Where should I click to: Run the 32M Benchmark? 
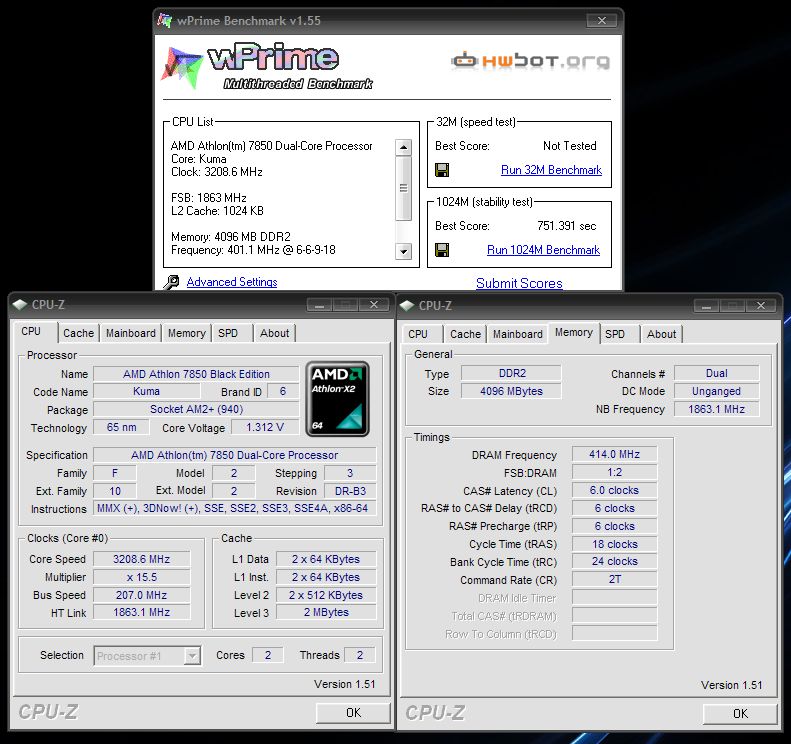point(551,170)
